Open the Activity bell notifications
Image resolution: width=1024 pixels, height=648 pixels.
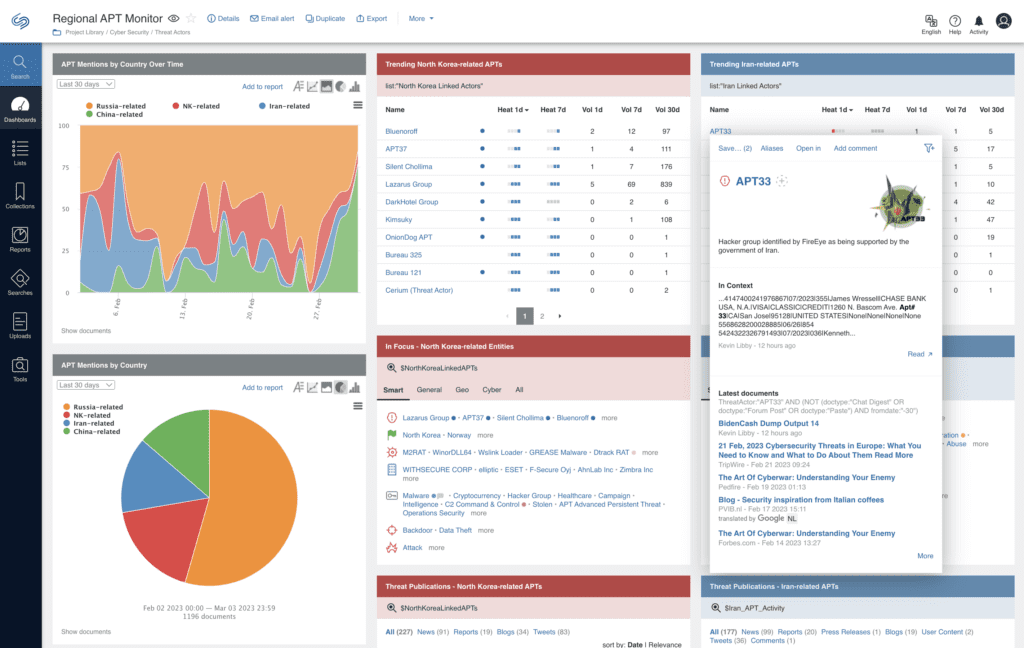click(978, 21)
